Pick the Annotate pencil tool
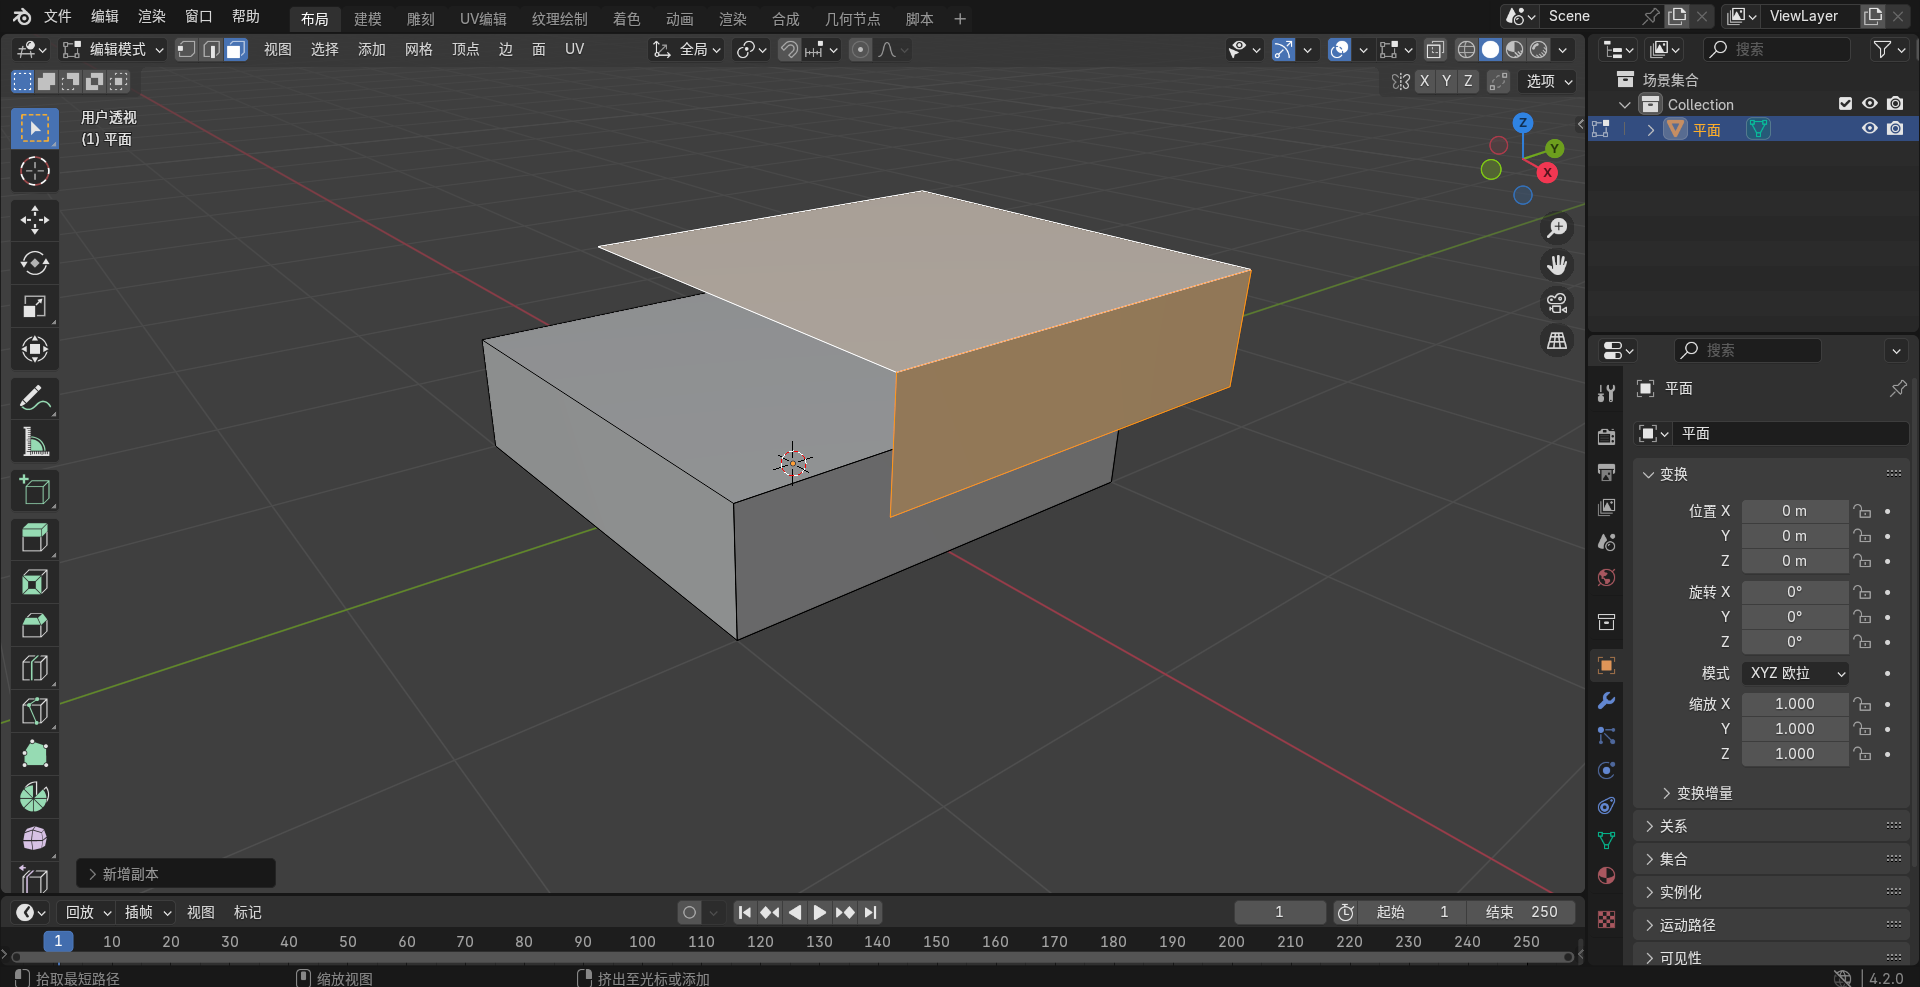Screen dimensions: 1920x987 point(35,398)
